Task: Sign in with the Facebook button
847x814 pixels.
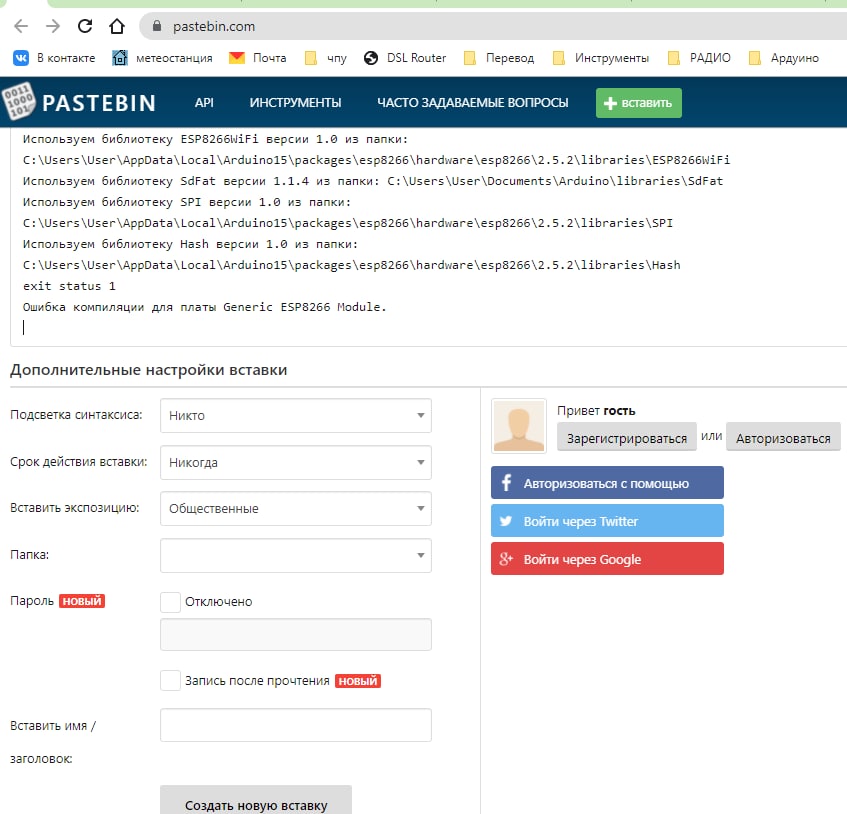Action: tap(607, 483)
